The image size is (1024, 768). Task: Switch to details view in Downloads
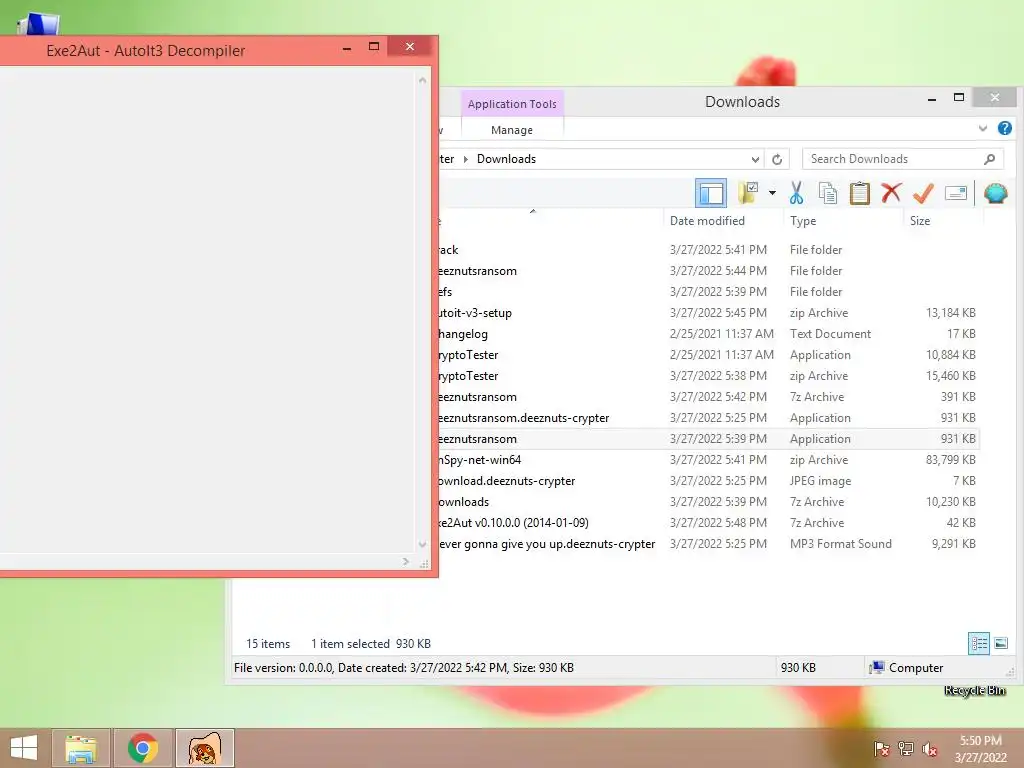(978, 643)
